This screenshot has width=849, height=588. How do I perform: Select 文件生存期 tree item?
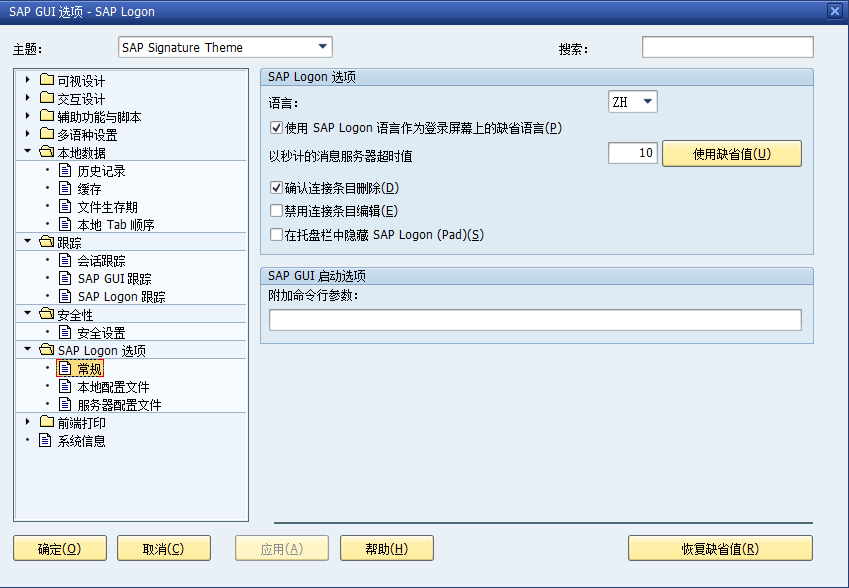(x=107, y=207)
